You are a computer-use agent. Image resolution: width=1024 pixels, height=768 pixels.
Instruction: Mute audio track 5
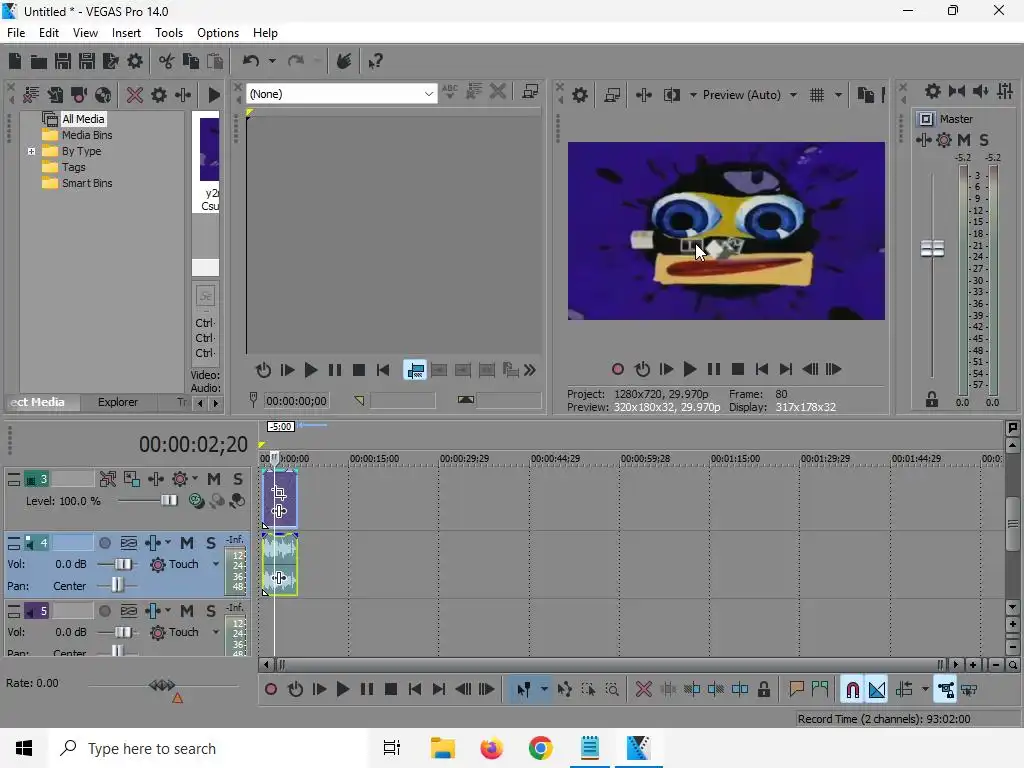187,611
